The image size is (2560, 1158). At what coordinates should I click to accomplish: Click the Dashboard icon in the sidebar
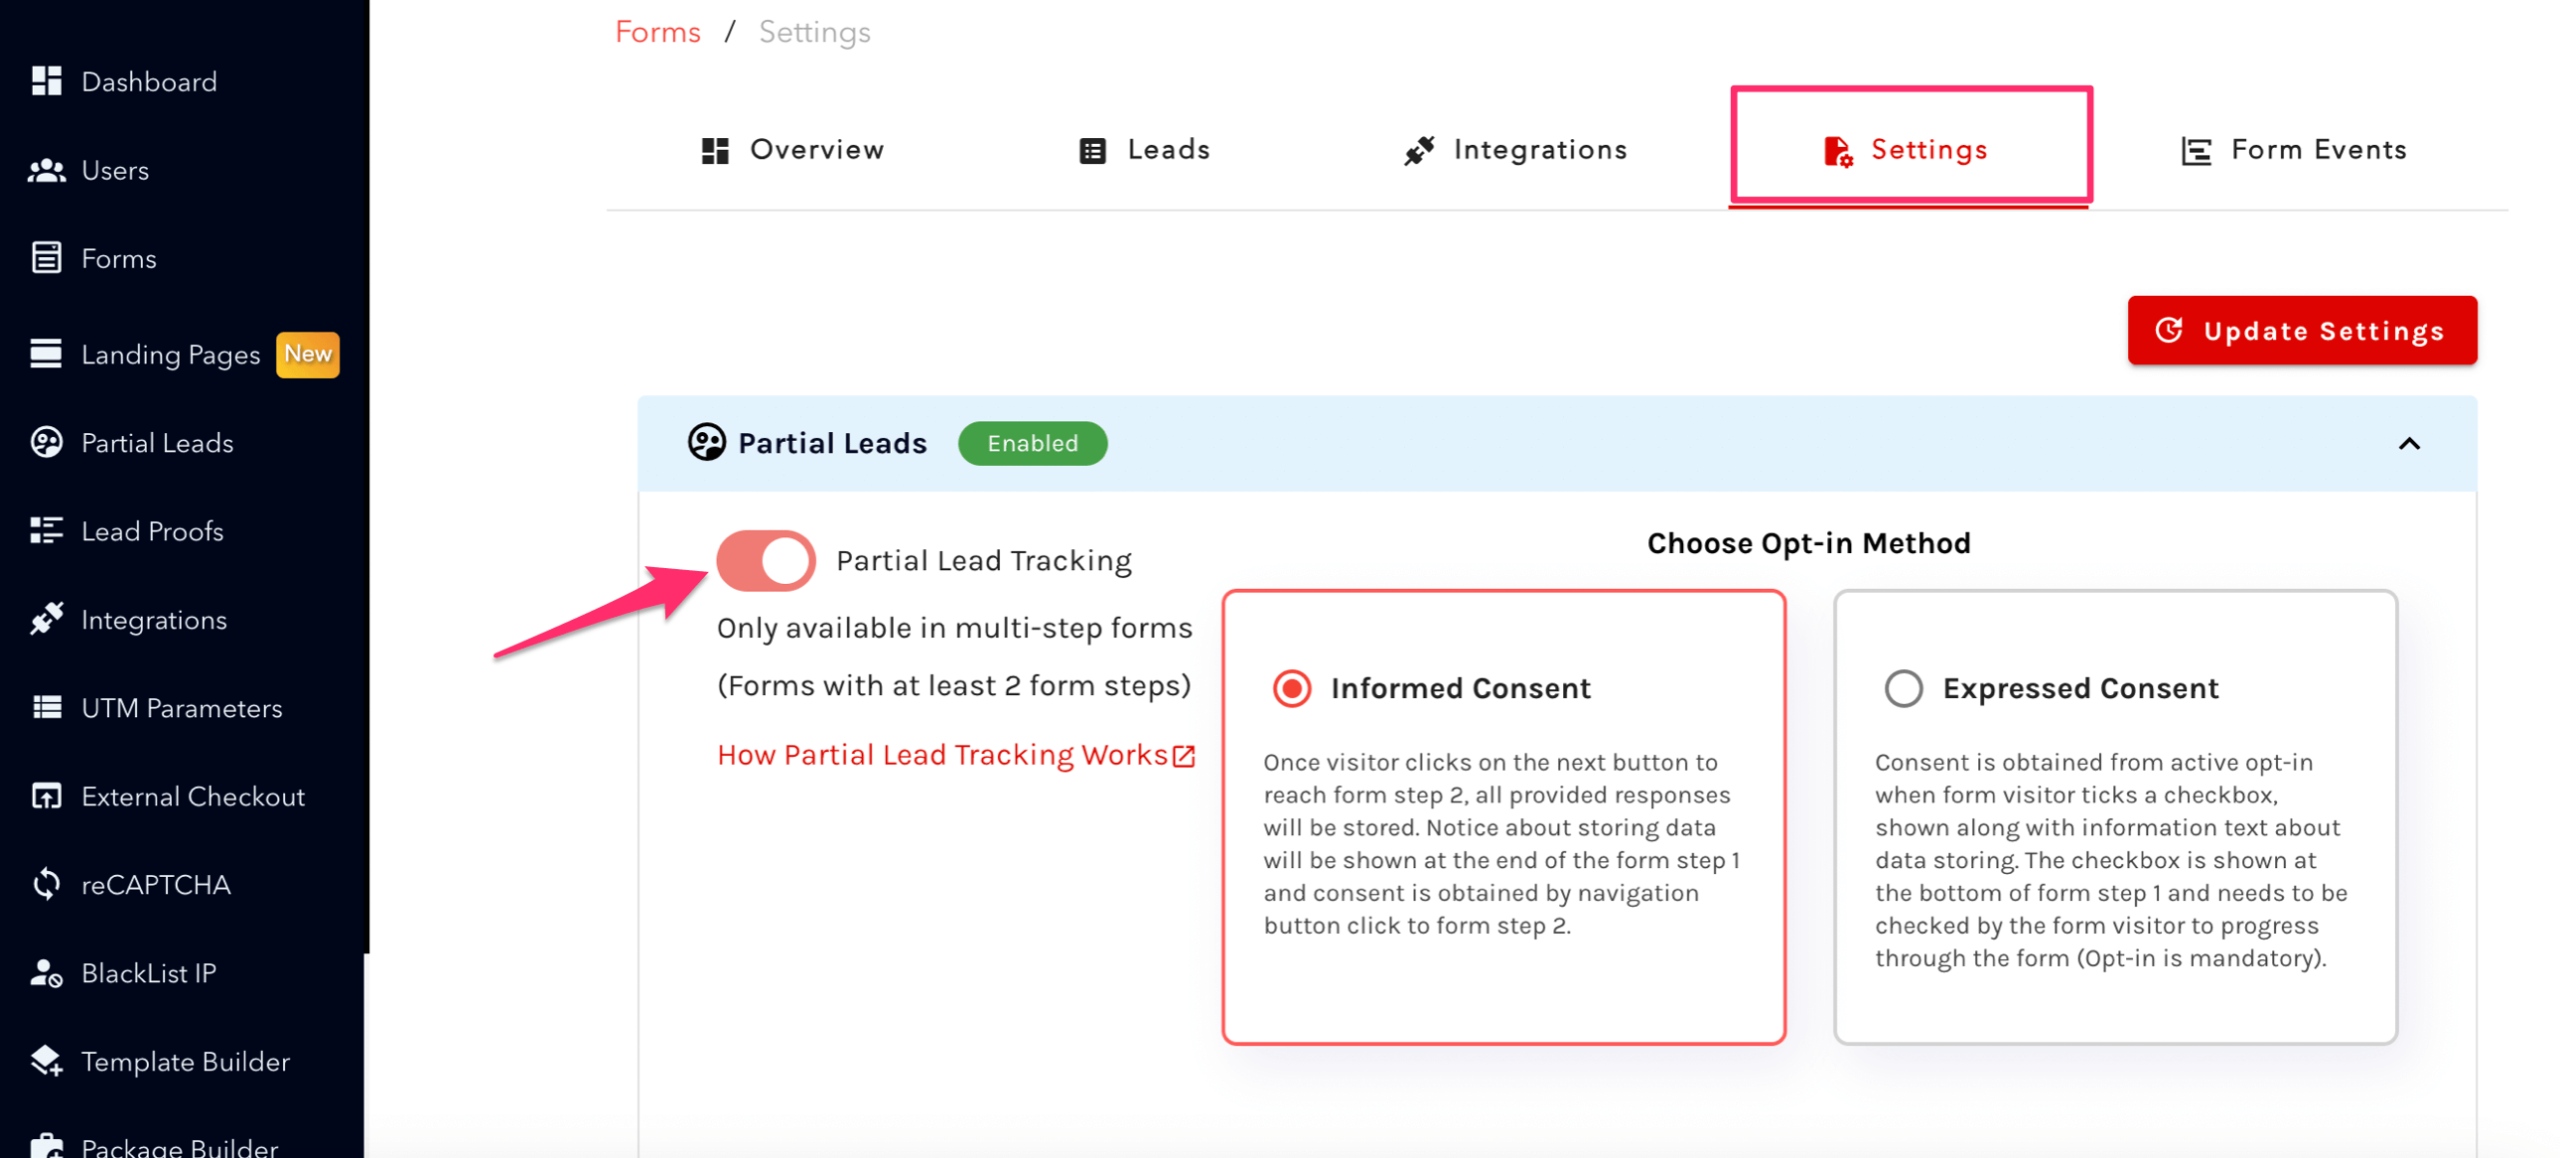pos(46,81)
